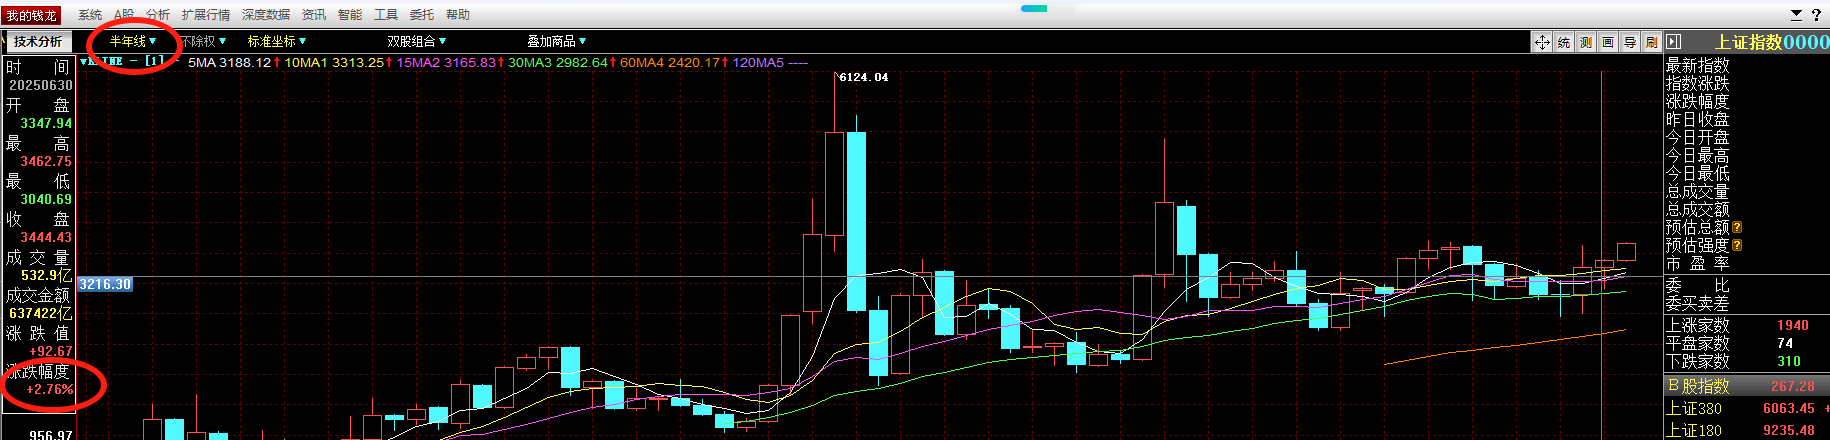Open the 资讯 menu
The height and width of the screenshot is (440, 1830).
pyautogui.click(x=314, y=15)
